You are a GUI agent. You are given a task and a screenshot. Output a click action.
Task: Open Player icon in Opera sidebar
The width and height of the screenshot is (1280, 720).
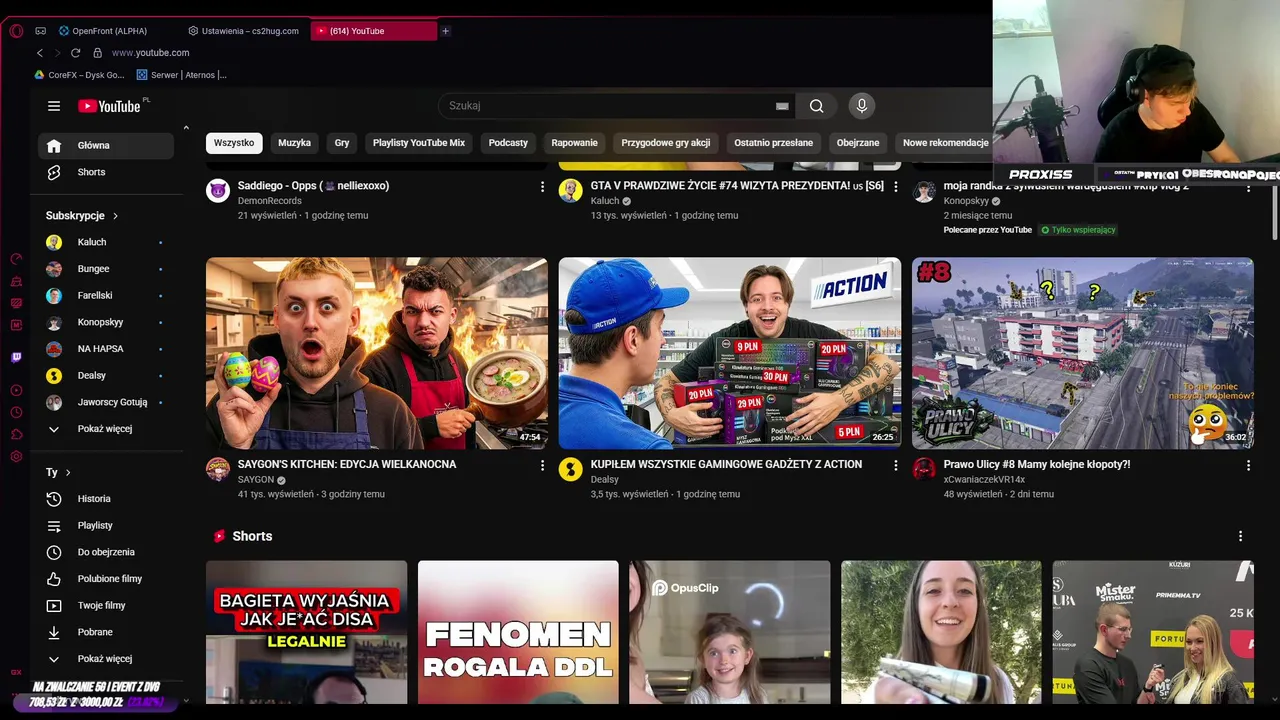tap(16, 390)
